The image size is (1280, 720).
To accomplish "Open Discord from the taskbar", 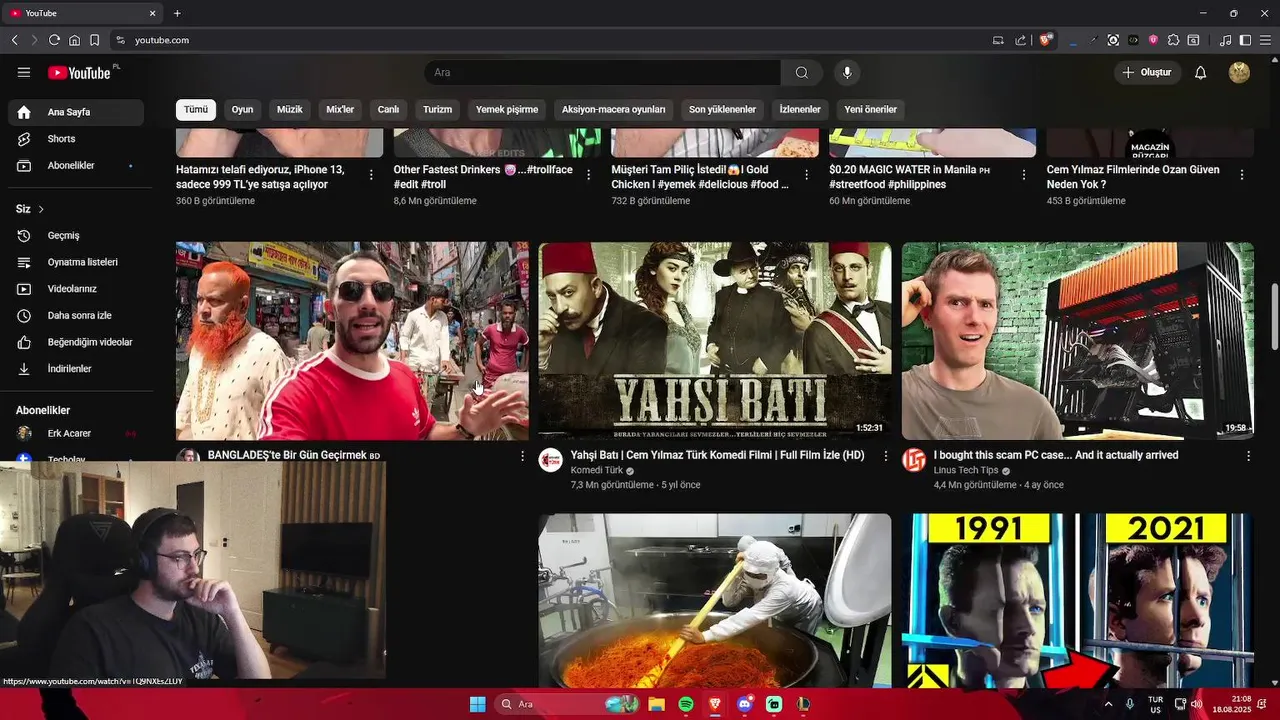I will [x=744, y=704].
